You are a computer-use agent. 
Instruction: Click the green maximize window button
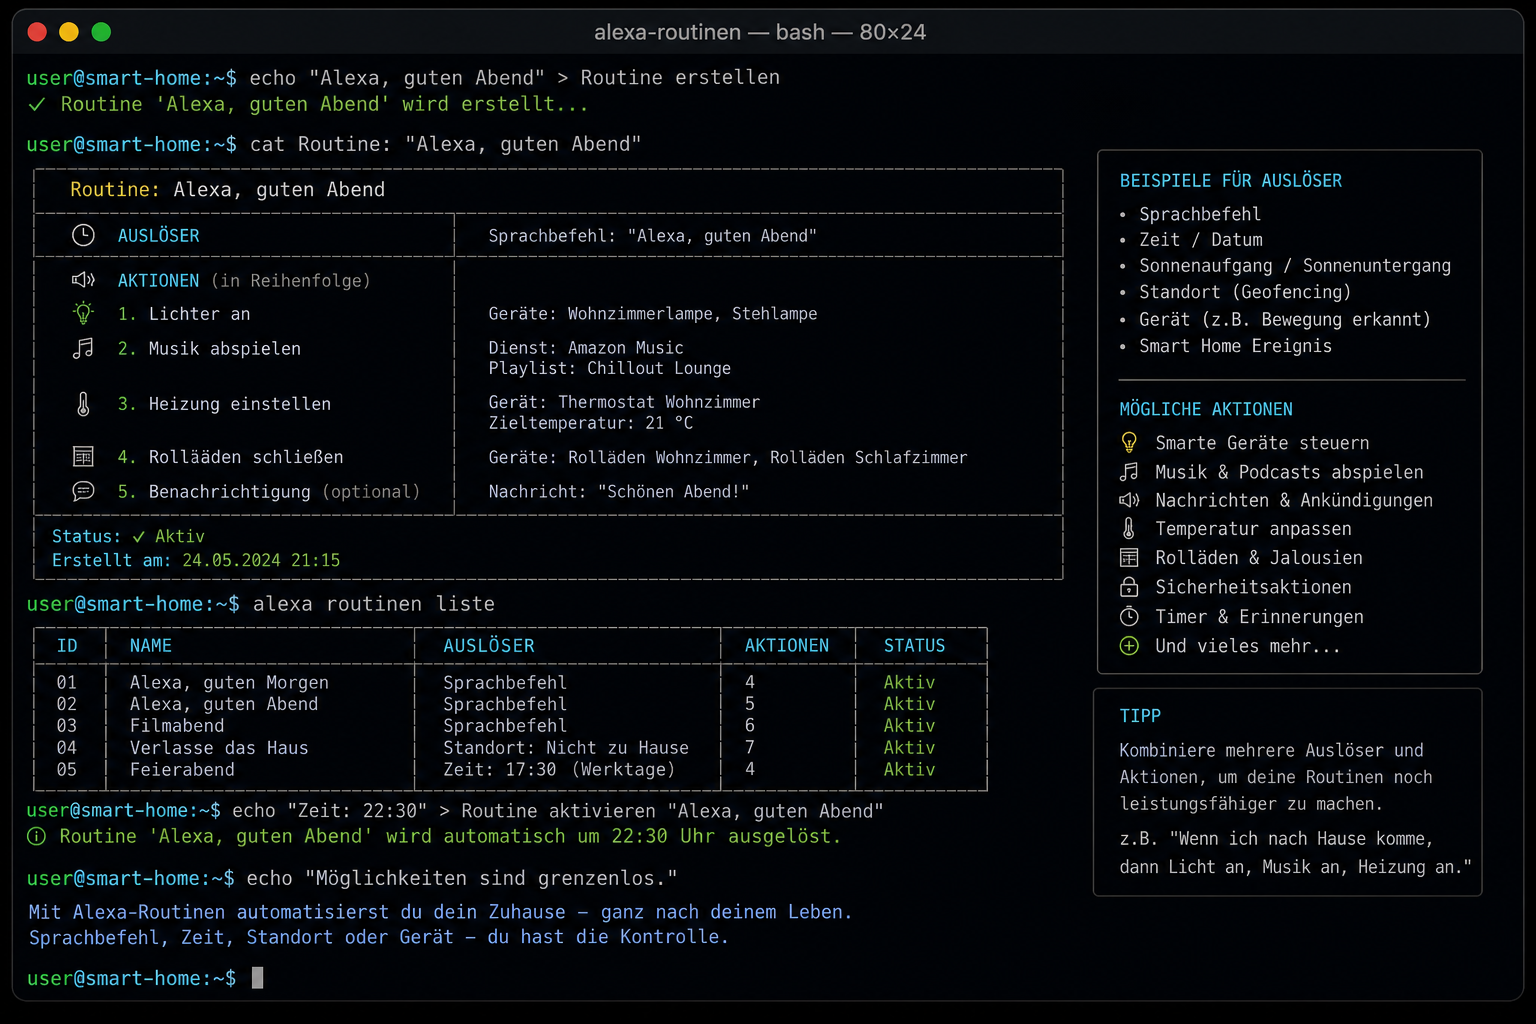[101, 32]
